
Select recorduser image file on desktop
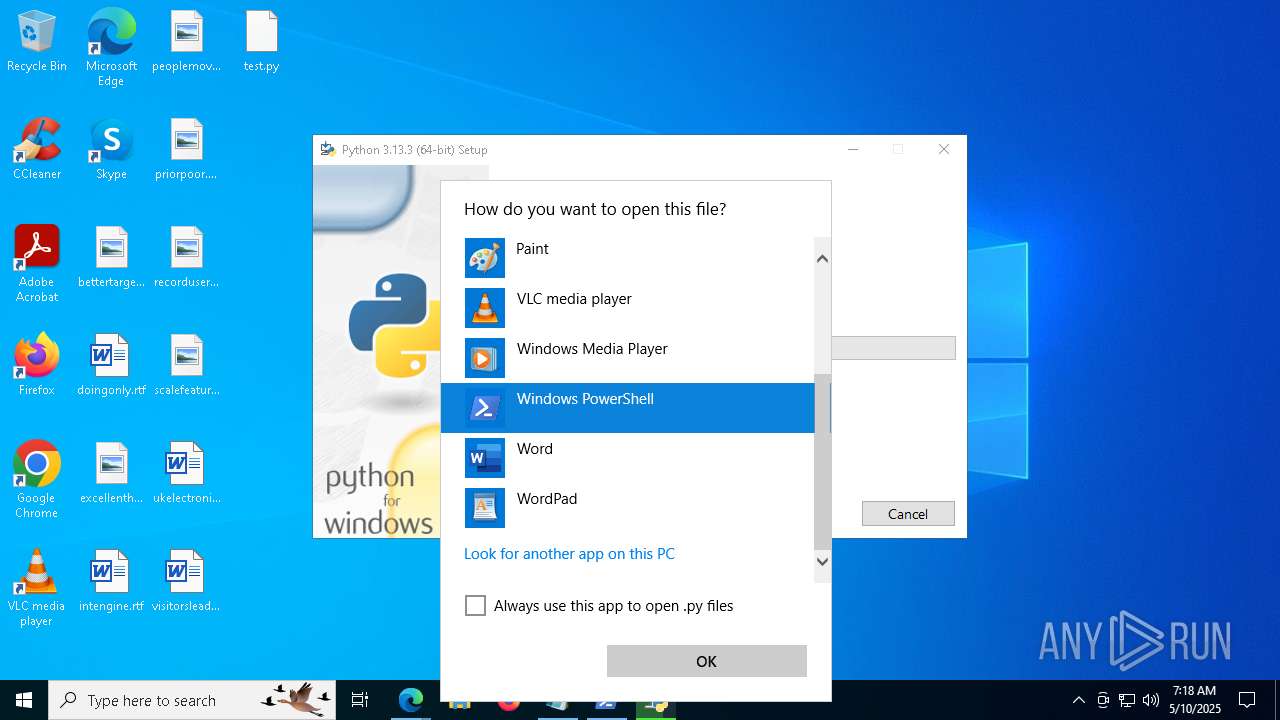pos(186,258)
